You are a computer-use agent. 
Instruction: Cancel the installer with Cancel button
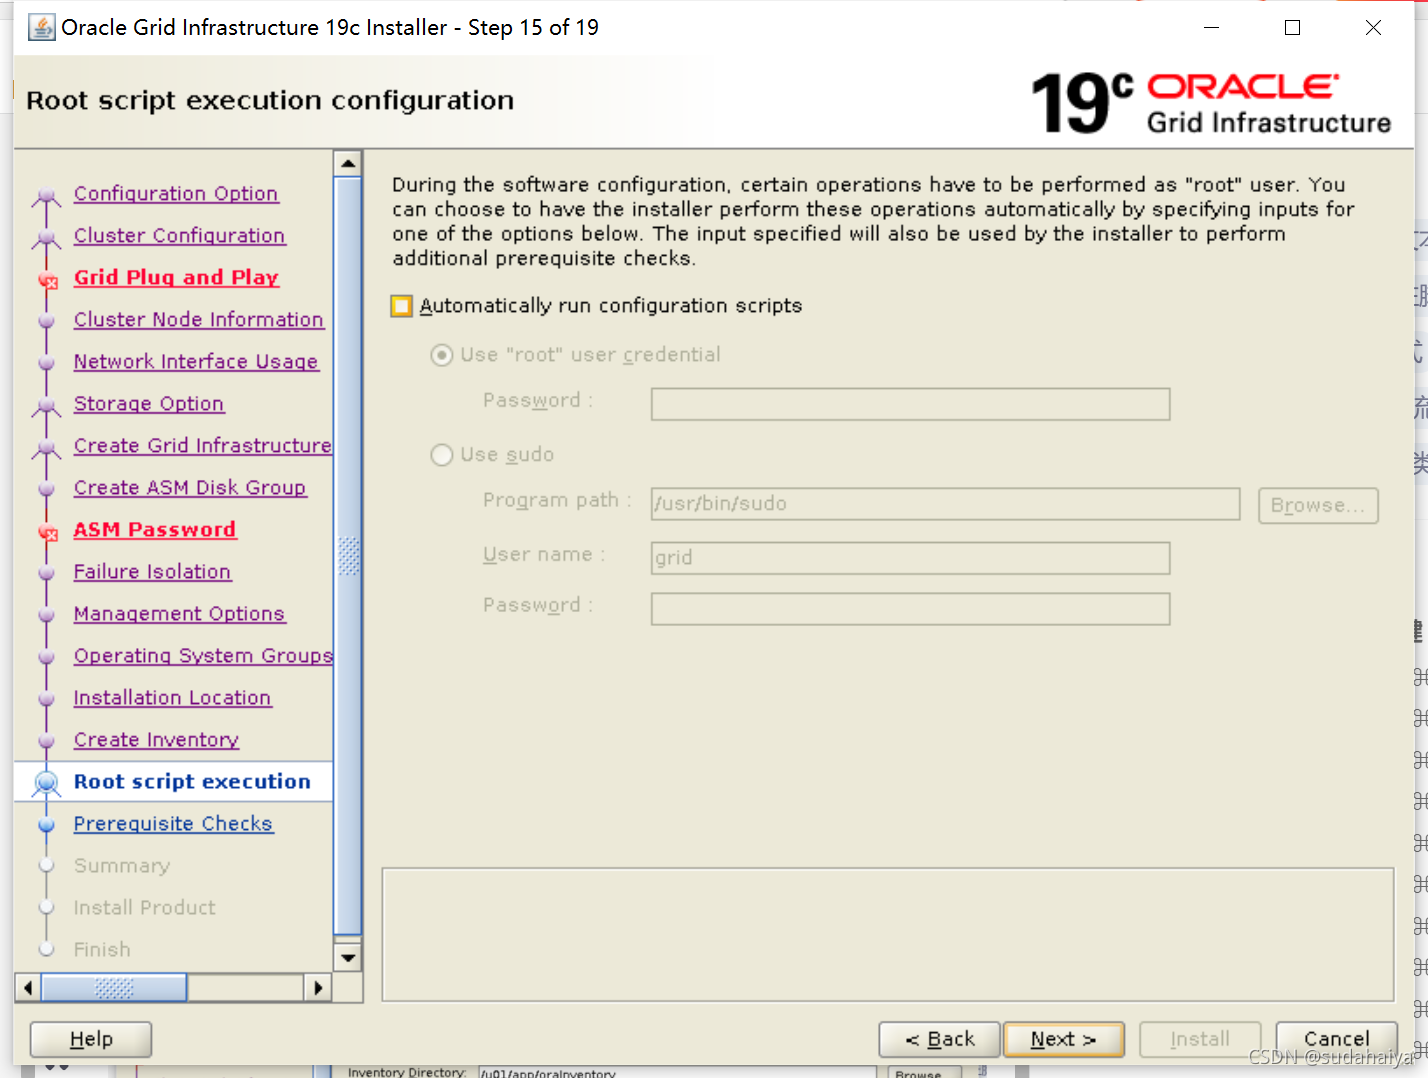(x=1337, y=1039)
